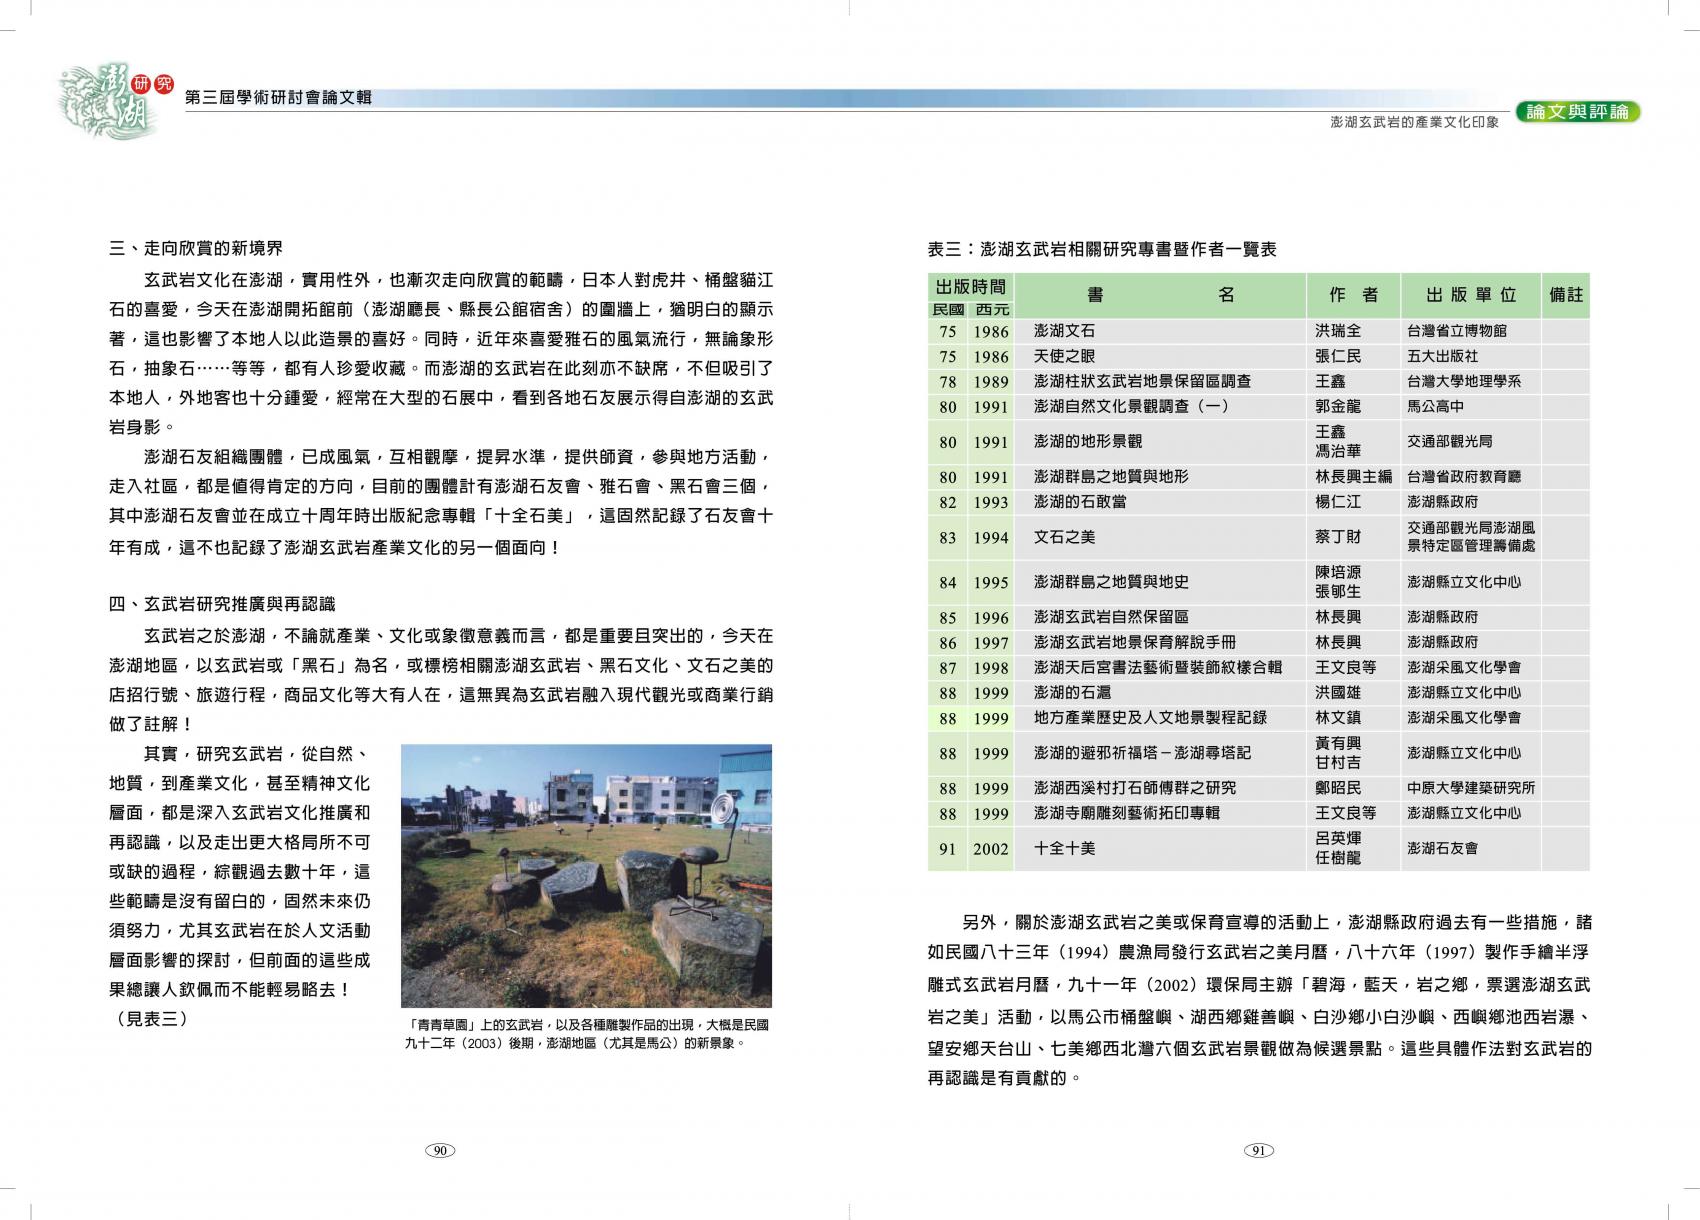Click the highlighted 地方產業歷史及人文地景製程記錄 row
This screenshot has width=1700, height=1220.
coord(1136,718)
